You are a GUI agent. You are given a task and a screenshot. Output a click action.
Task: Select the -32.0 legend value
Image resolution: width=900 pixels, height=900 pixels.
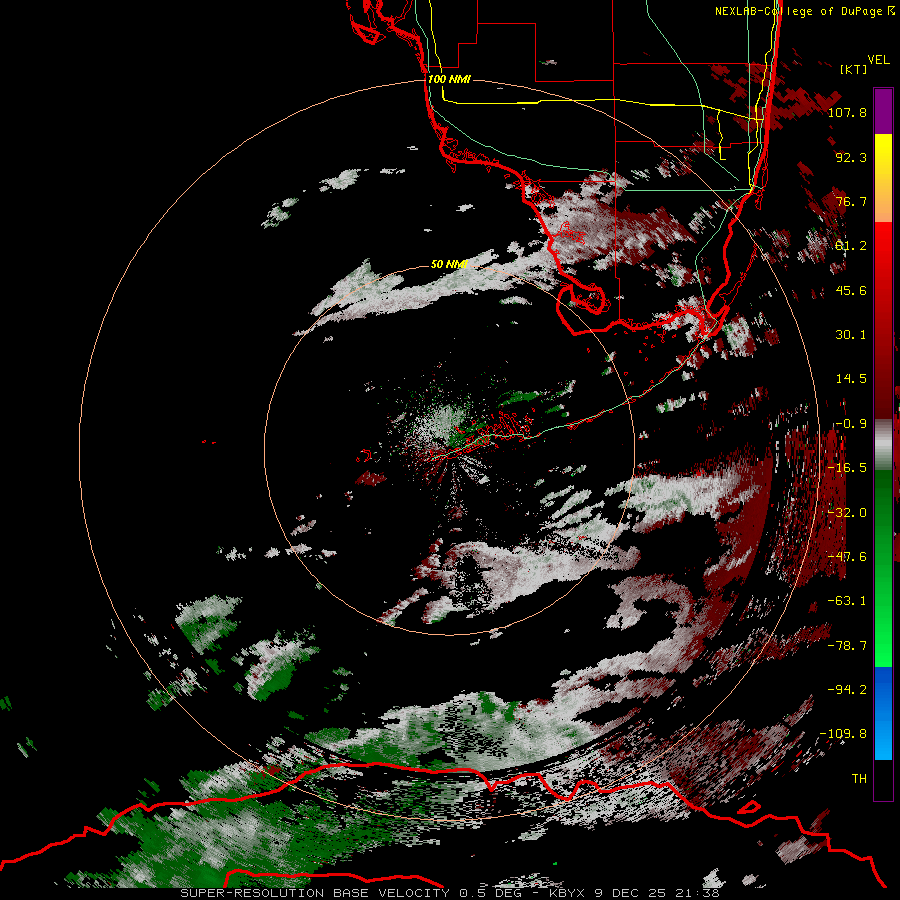point(847,512)
